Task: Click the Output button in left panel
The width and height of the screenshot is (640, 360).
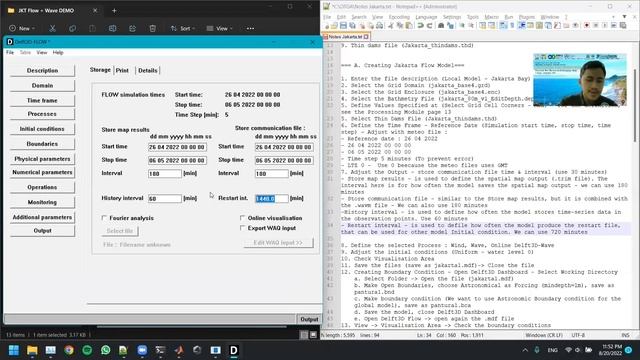Action: [42, 231]
